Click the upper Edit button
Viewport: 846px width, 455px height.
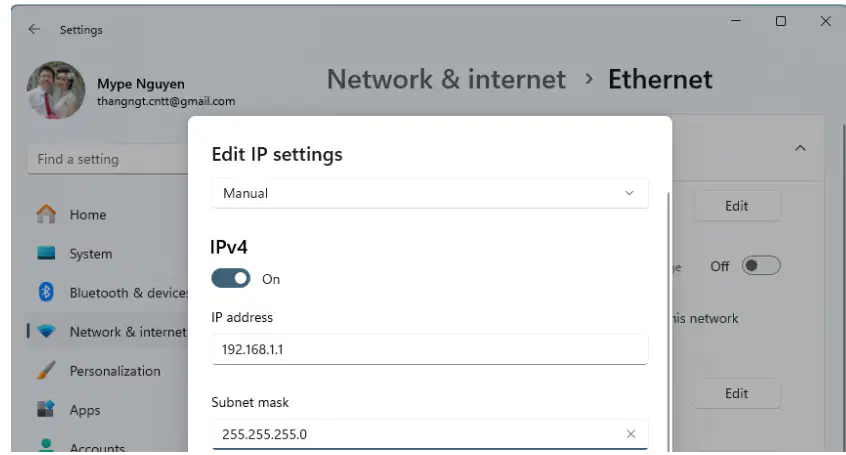coord(736,206)
